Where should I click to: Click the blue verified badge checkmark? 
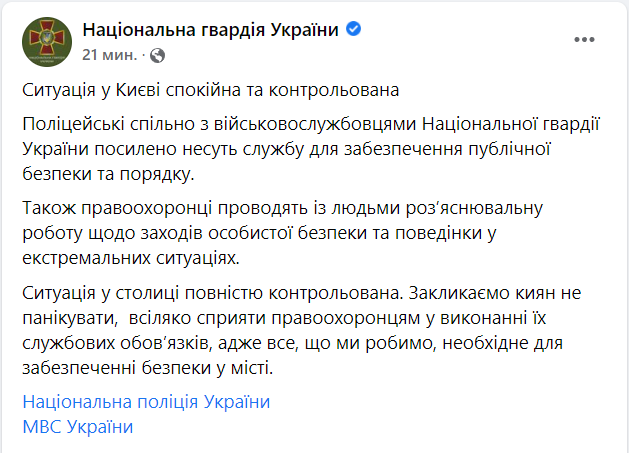pyautogui.click(x=353, y=28)
